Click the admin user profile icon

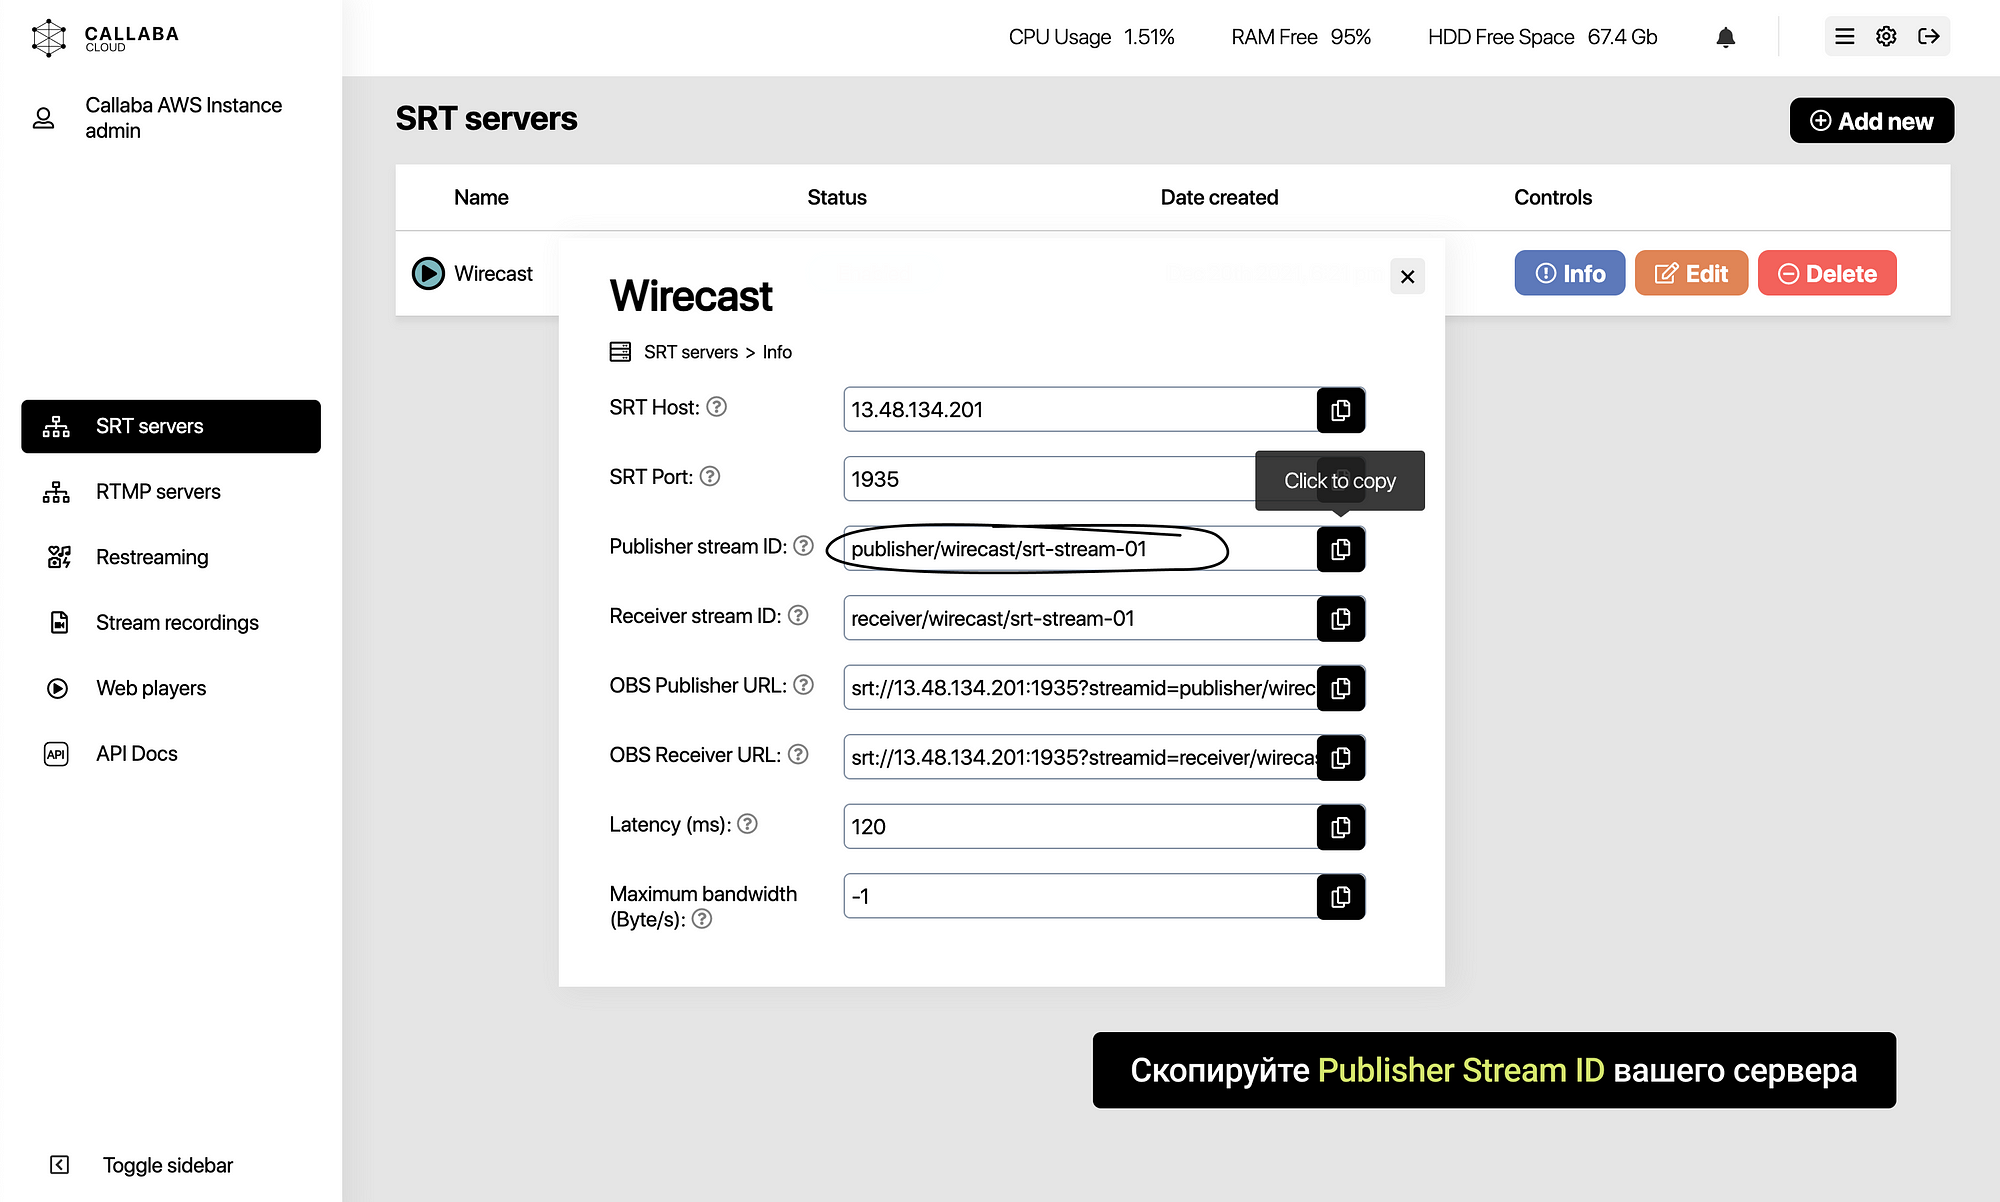point(43,118)
